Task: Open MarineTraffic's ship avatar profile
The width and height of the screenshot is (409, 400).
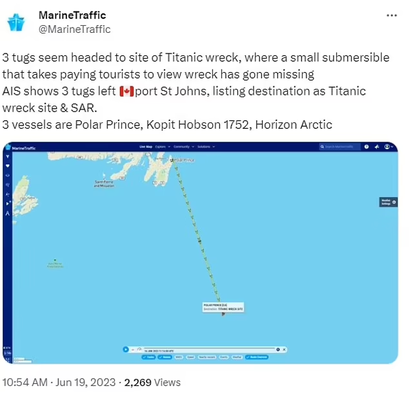Action: 16,22
